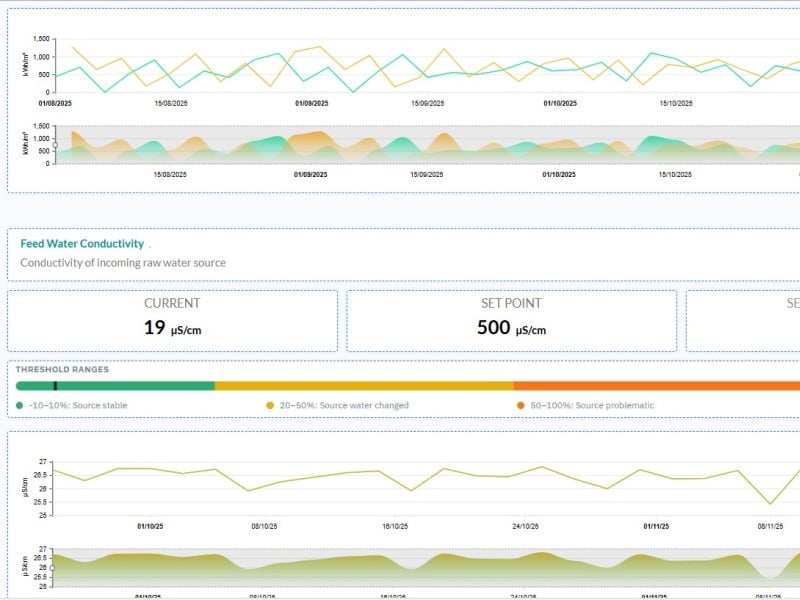Click the green 'Source stable' legend dot
The height and width of the screenshot is (600, 800).
point(20,405)
